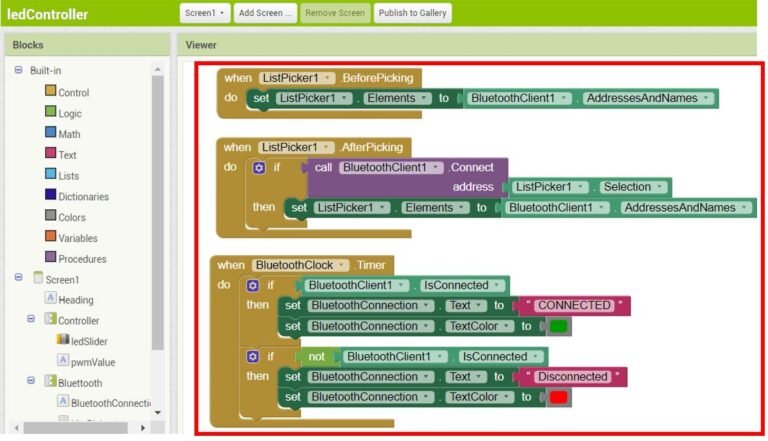Open the Screen1 dropdown button
768x441 pixels.
tap(205, 14)
